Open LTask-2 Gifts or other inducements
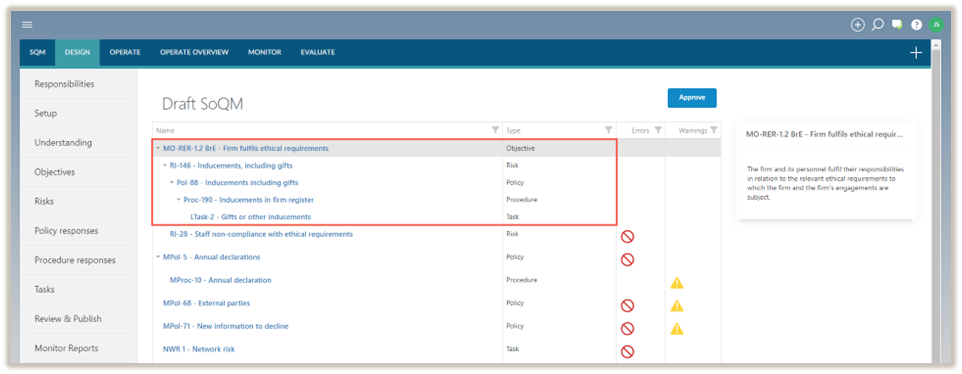 (x=251, y=217)
